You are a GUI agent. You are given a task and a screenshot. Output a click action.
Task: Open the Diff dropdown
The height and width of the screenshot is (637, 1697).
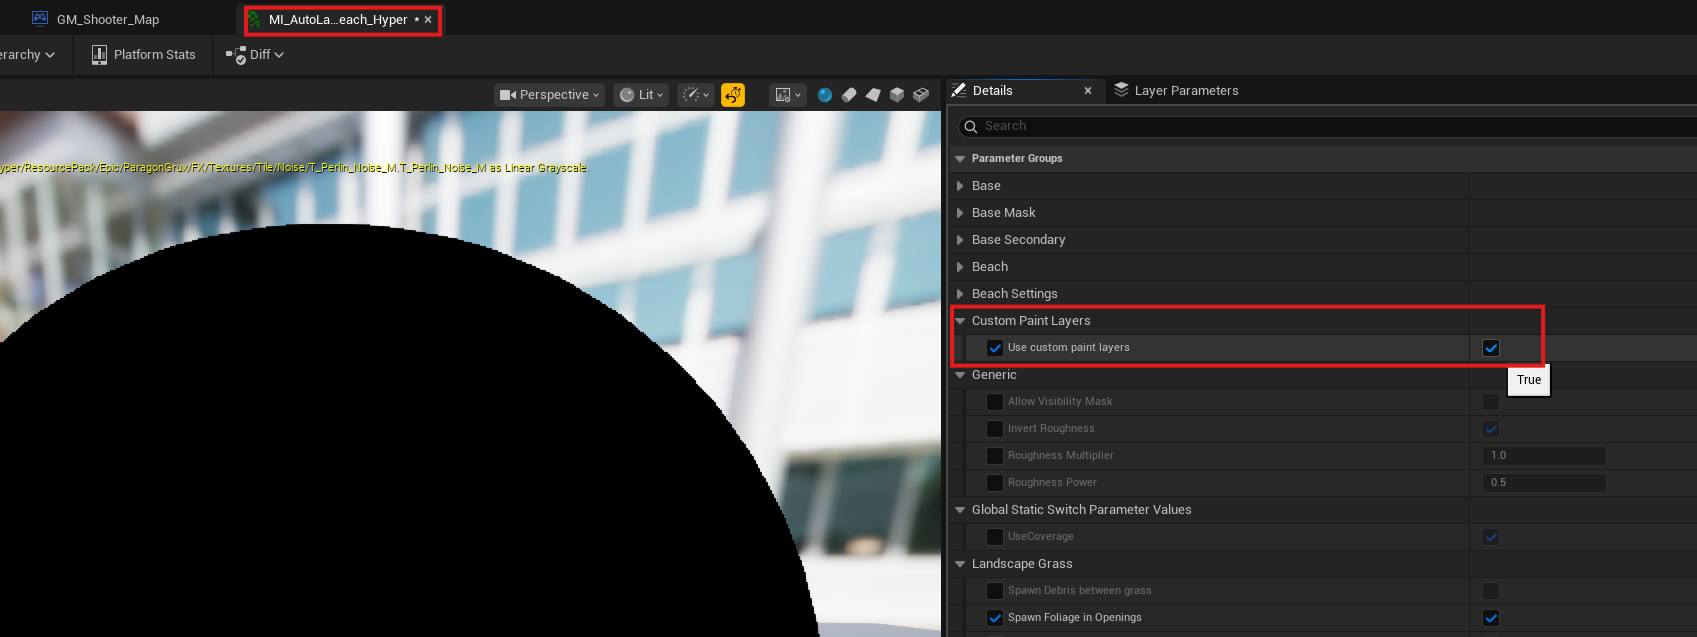[x=255, y=55]
